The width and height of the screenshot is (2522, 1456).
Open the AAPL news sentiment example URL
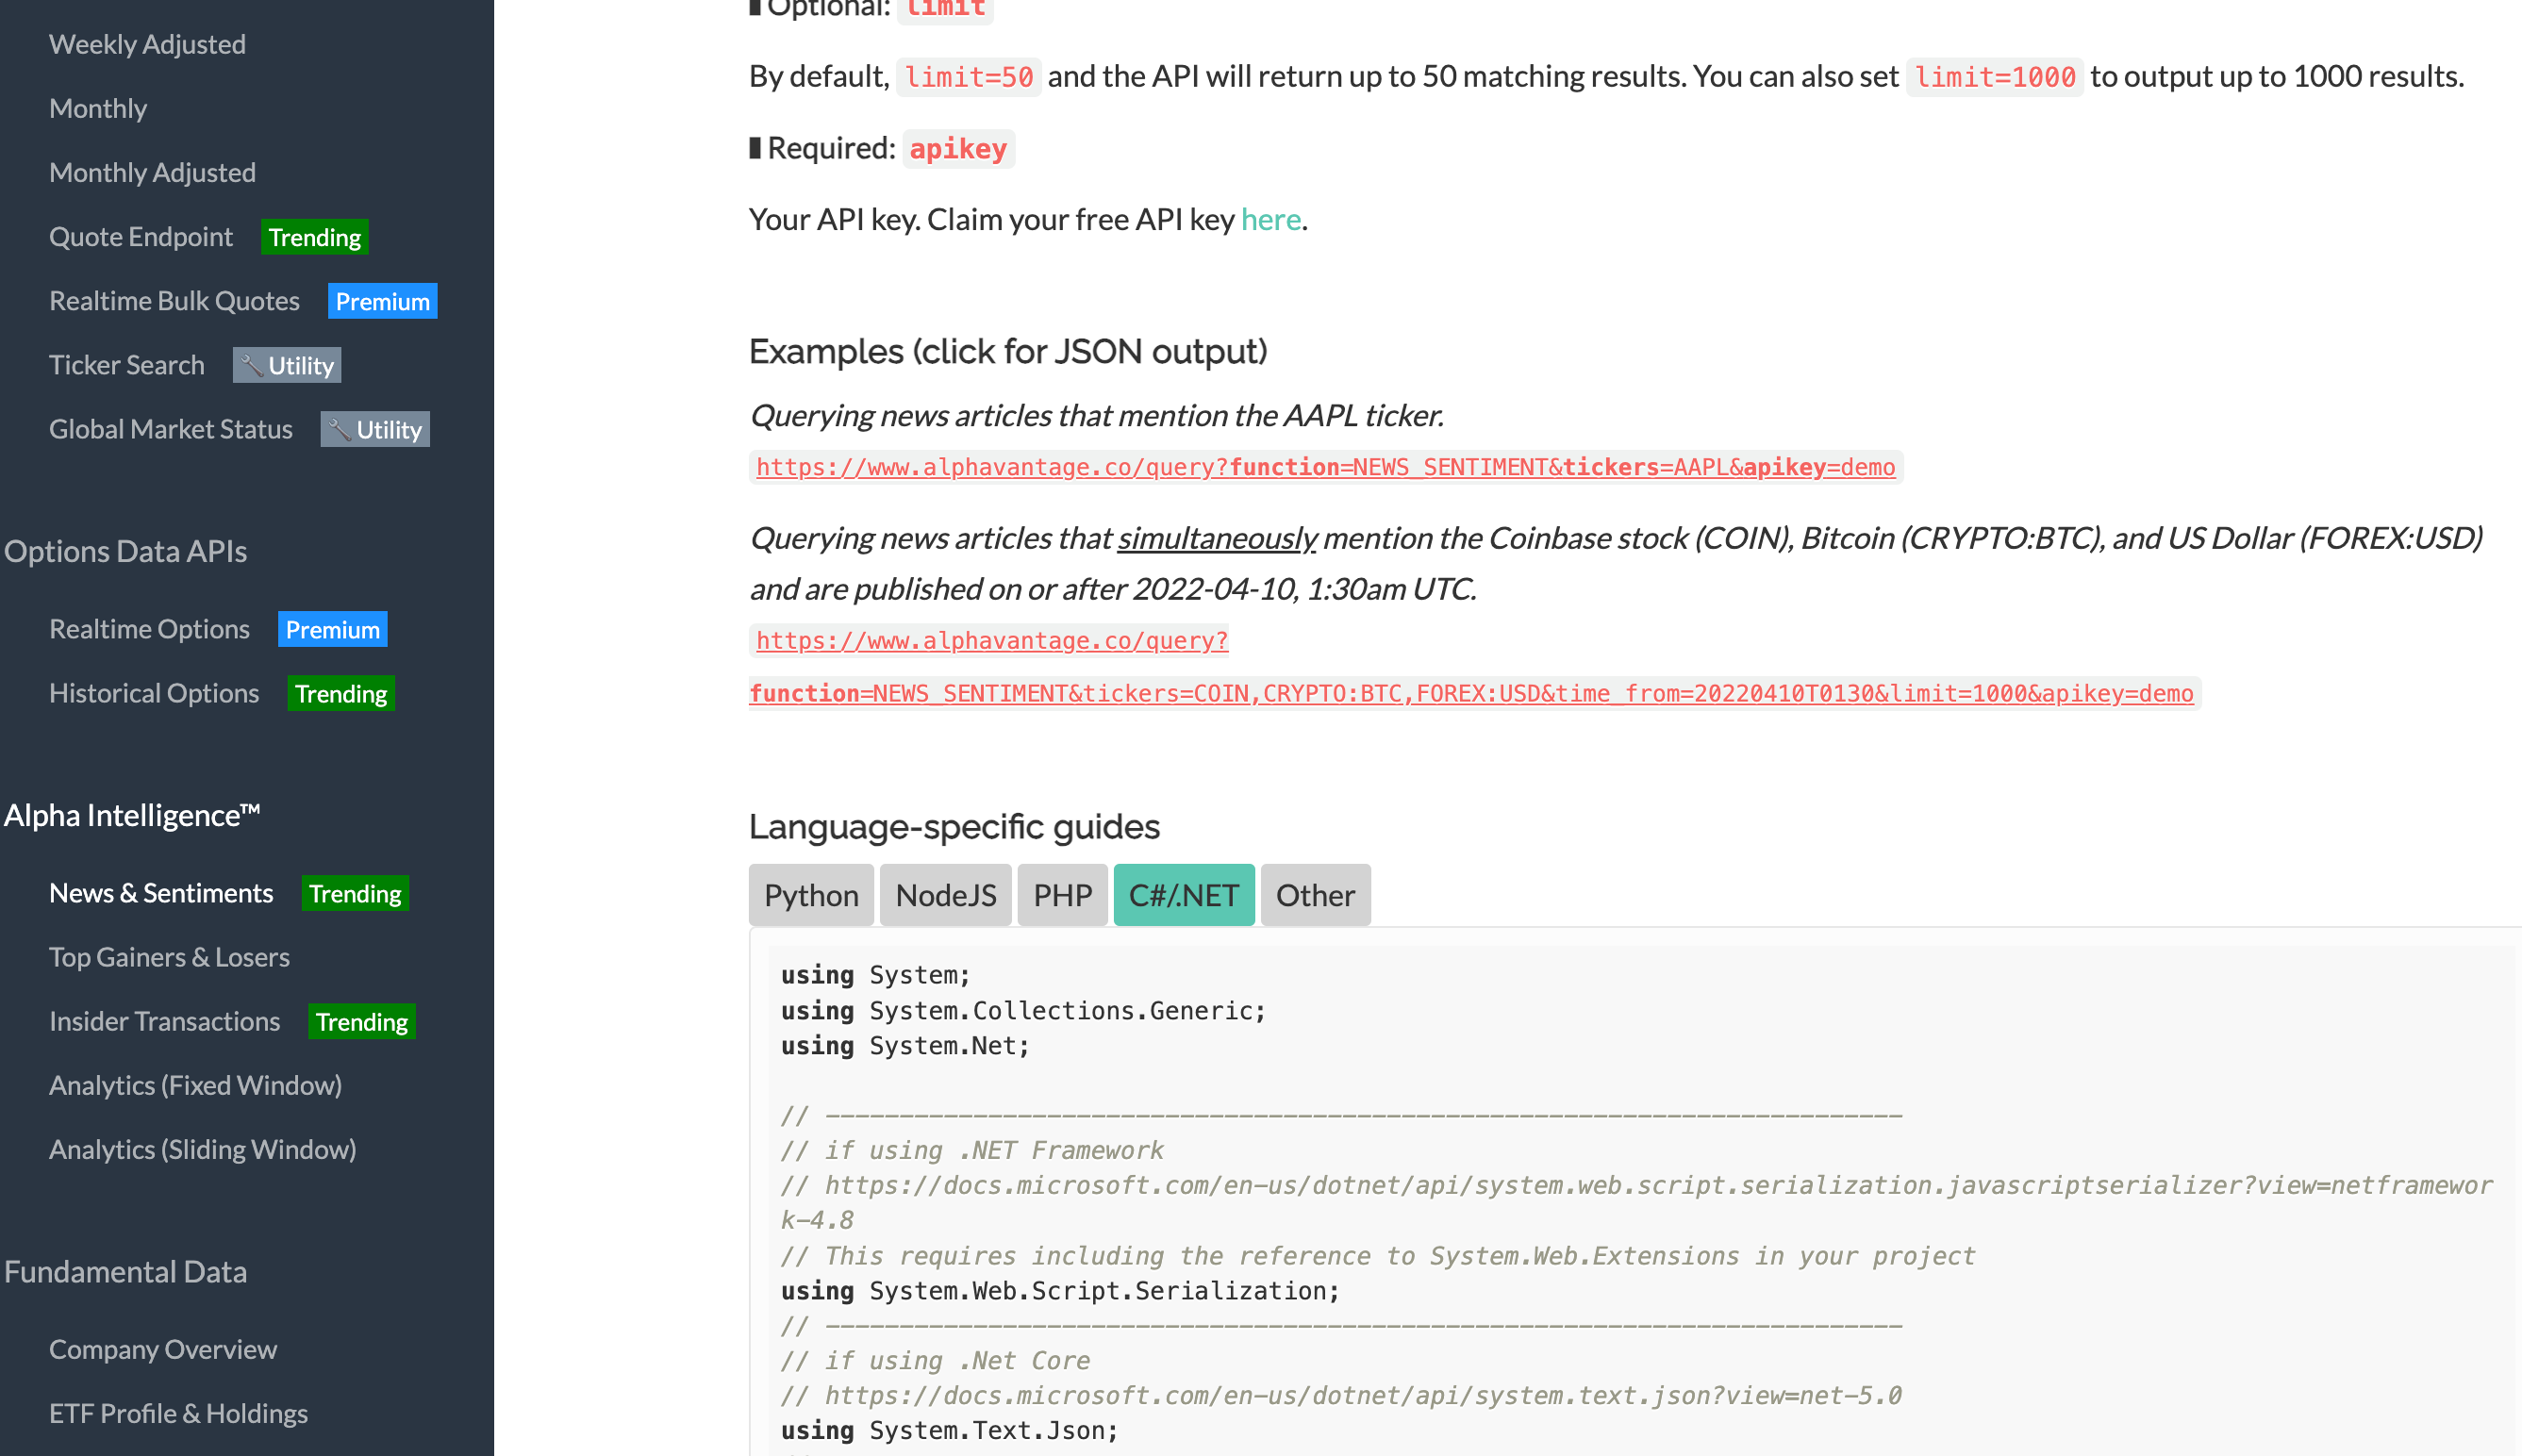pos(1325,467)
